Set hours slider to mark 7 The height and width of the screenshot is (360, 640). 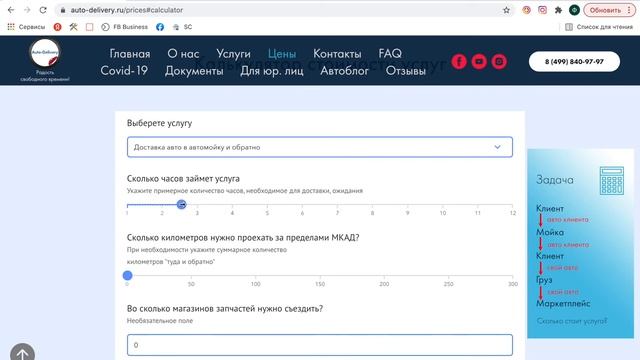coord(337,205)
